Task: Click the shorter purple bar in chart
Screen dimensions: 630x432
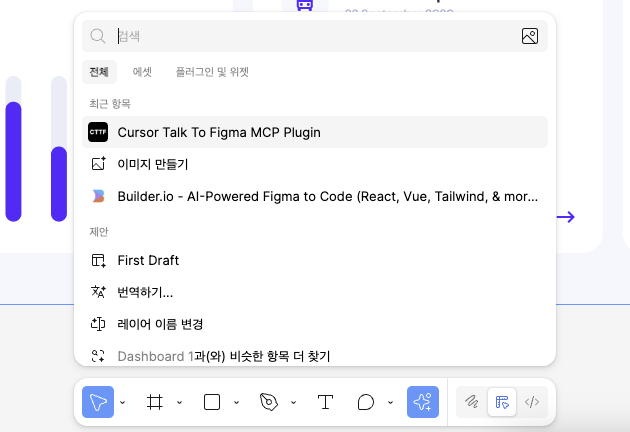Action: (x=59, y=184)
